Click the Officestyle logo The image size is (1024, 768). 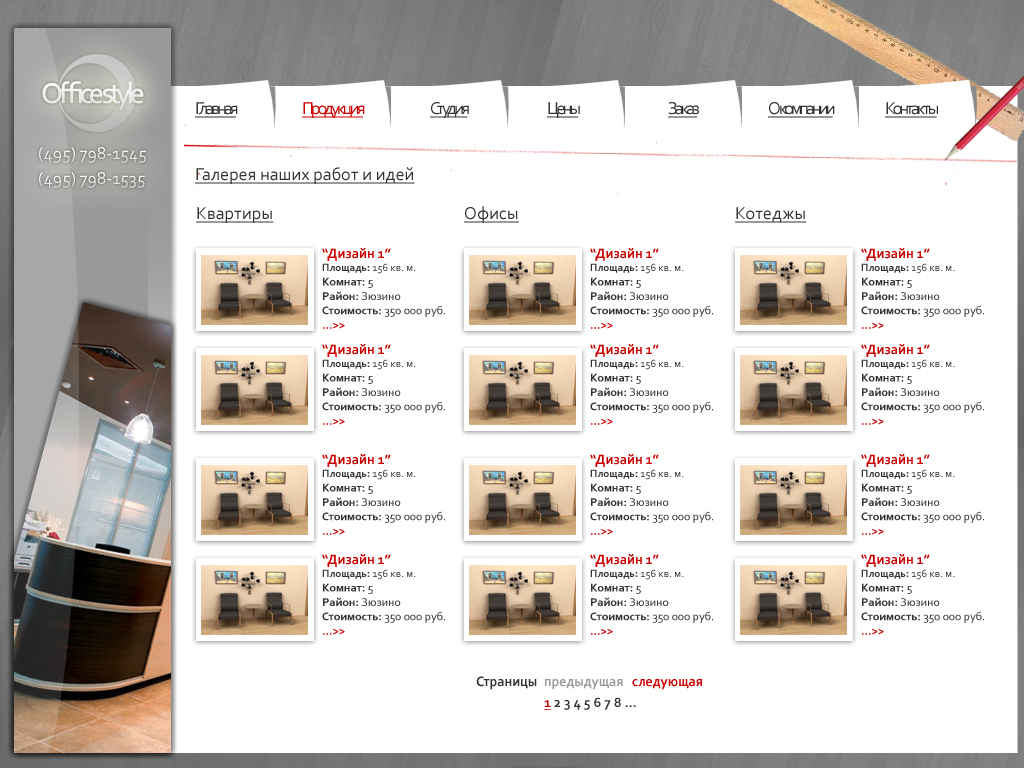(x=93, y=93)
